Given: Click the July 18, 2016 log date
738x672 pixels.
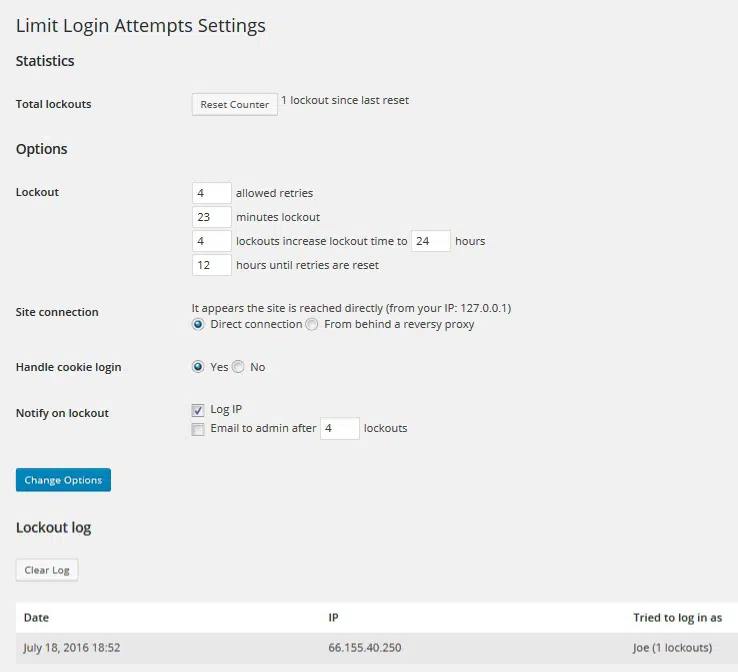Looking at the screenshot, I should (x=71, y=648).
